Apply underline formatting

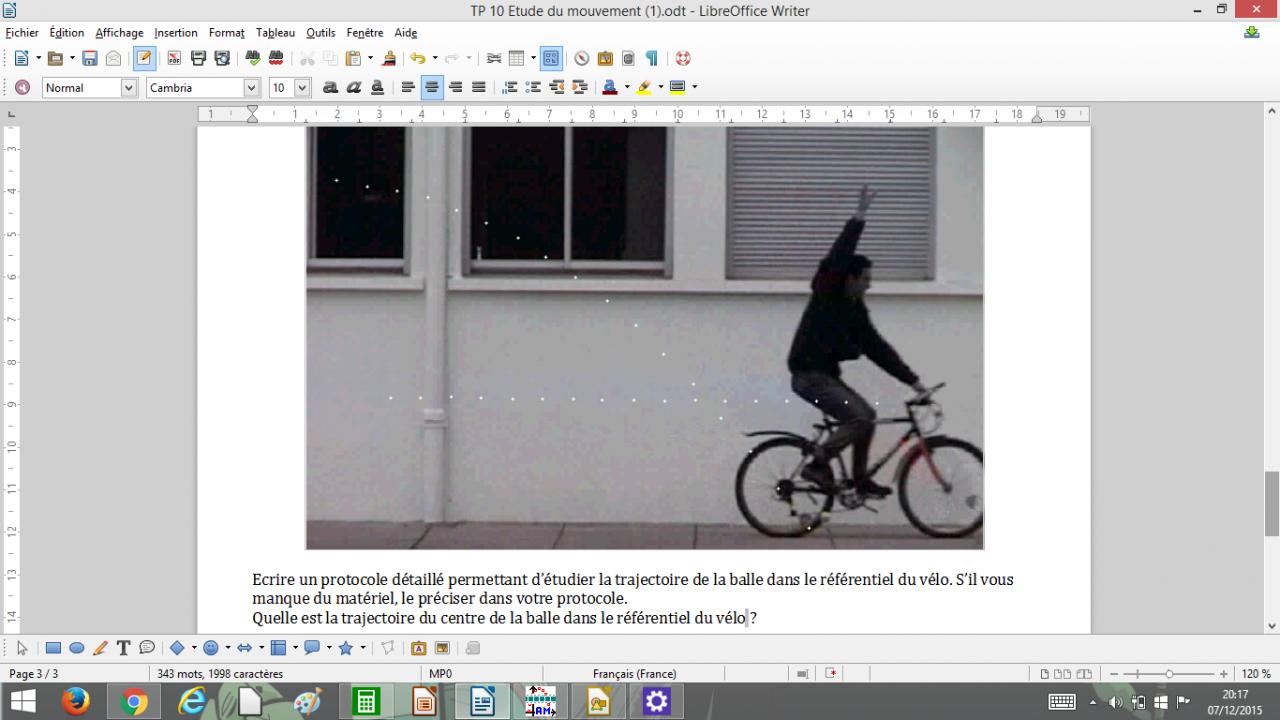tap(378, 88)
